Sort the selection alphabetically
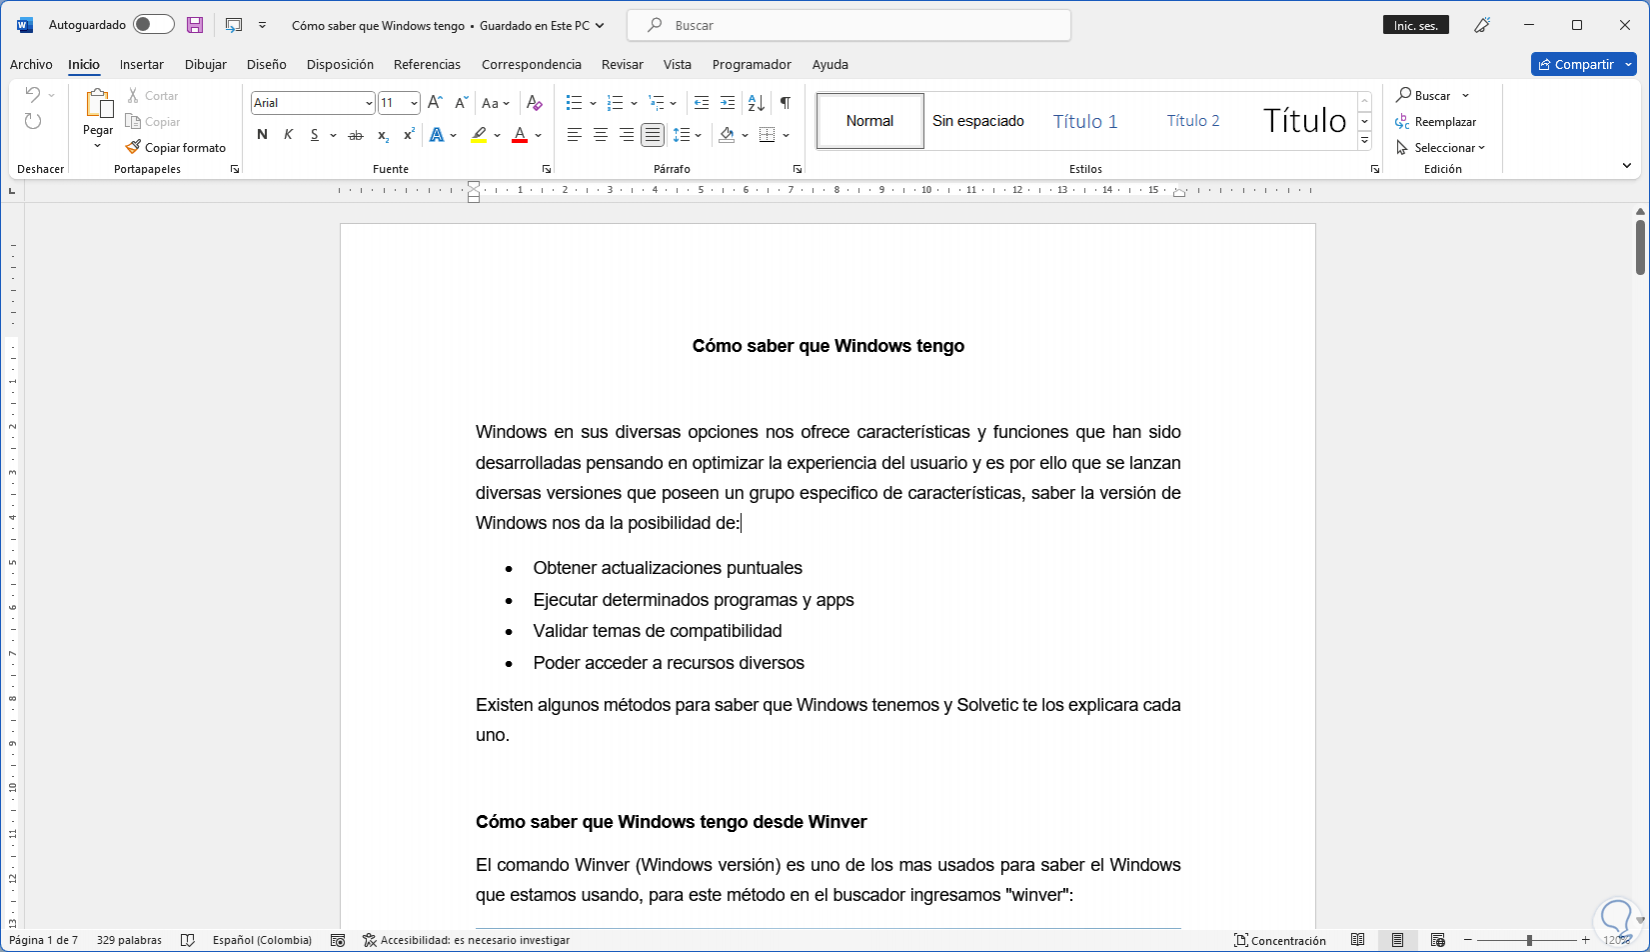Viewport: 1650px width, 952px height. (756, 103)
